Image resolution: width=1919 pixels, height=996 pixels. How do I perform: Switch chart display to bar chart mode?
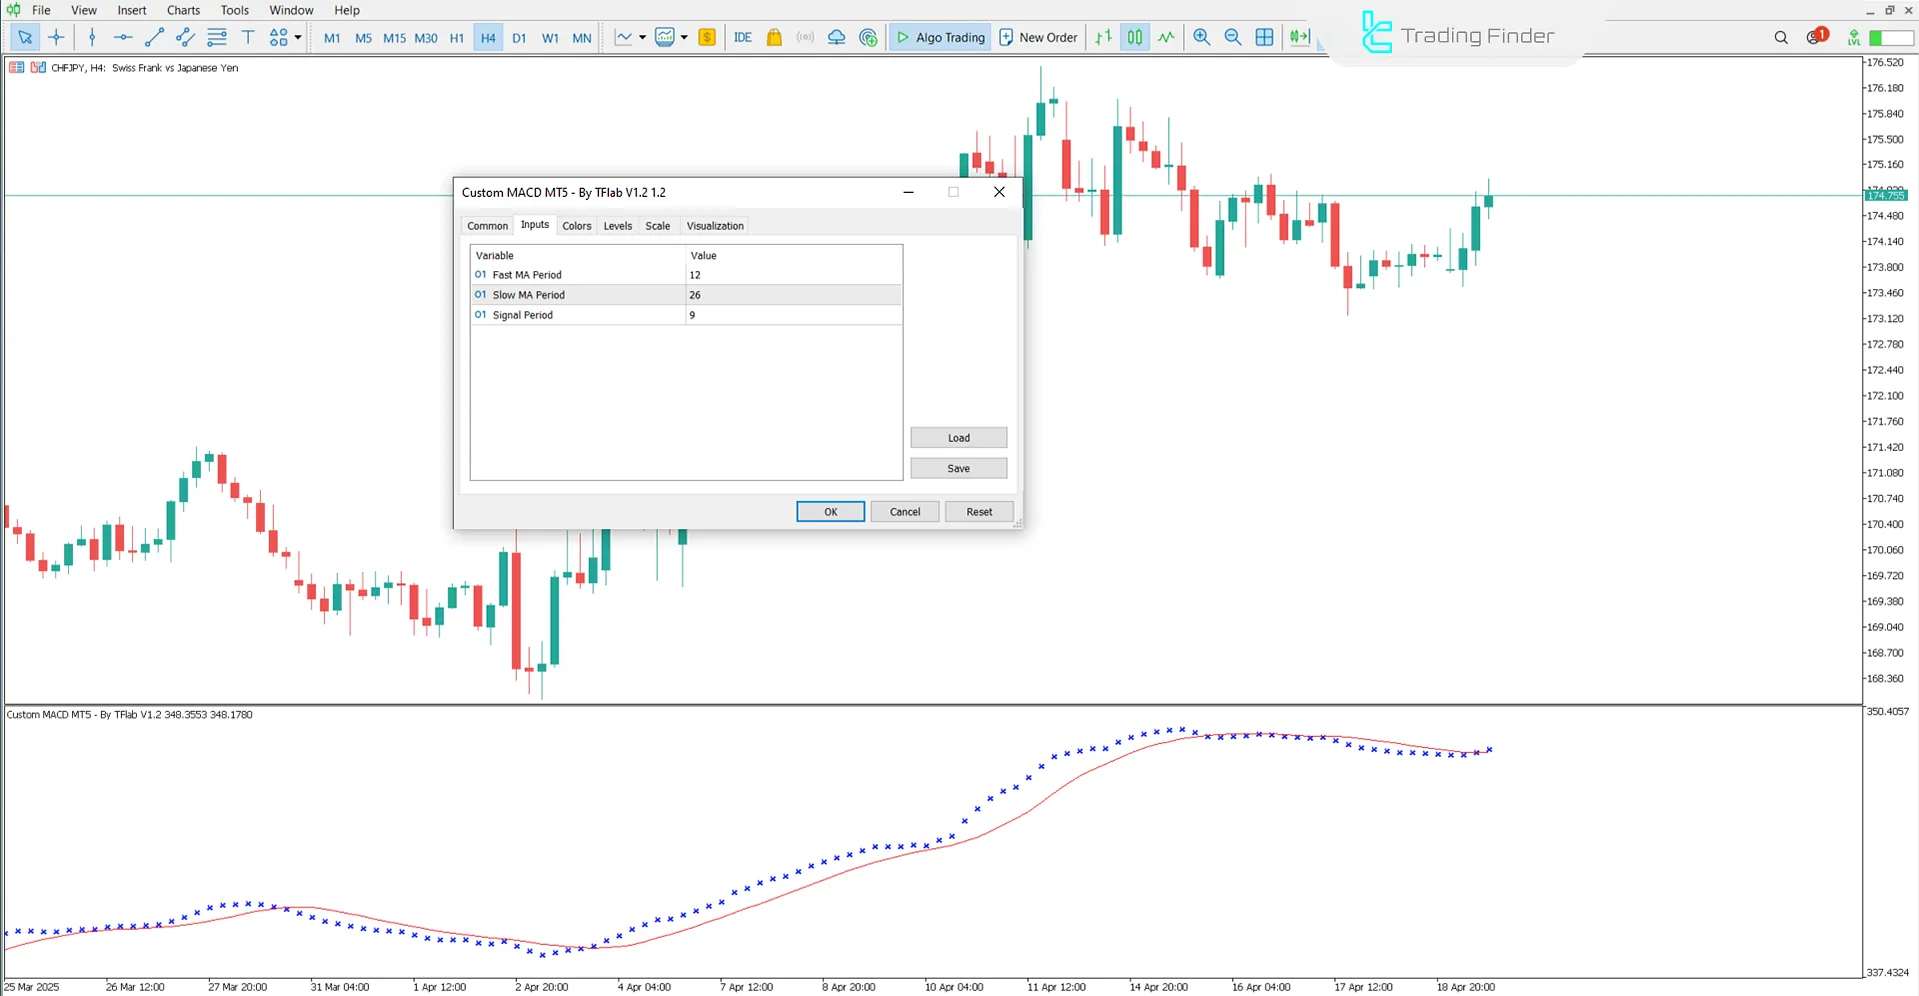[x=1103, y=37]
